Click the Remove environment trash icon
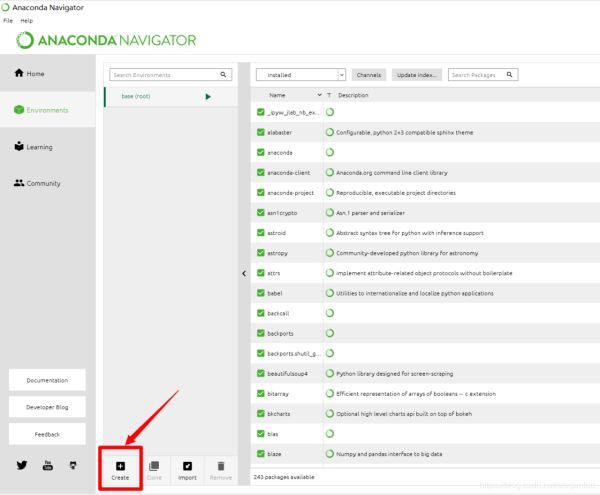Screen dimensions: 600x495 [x=220, y=465]
